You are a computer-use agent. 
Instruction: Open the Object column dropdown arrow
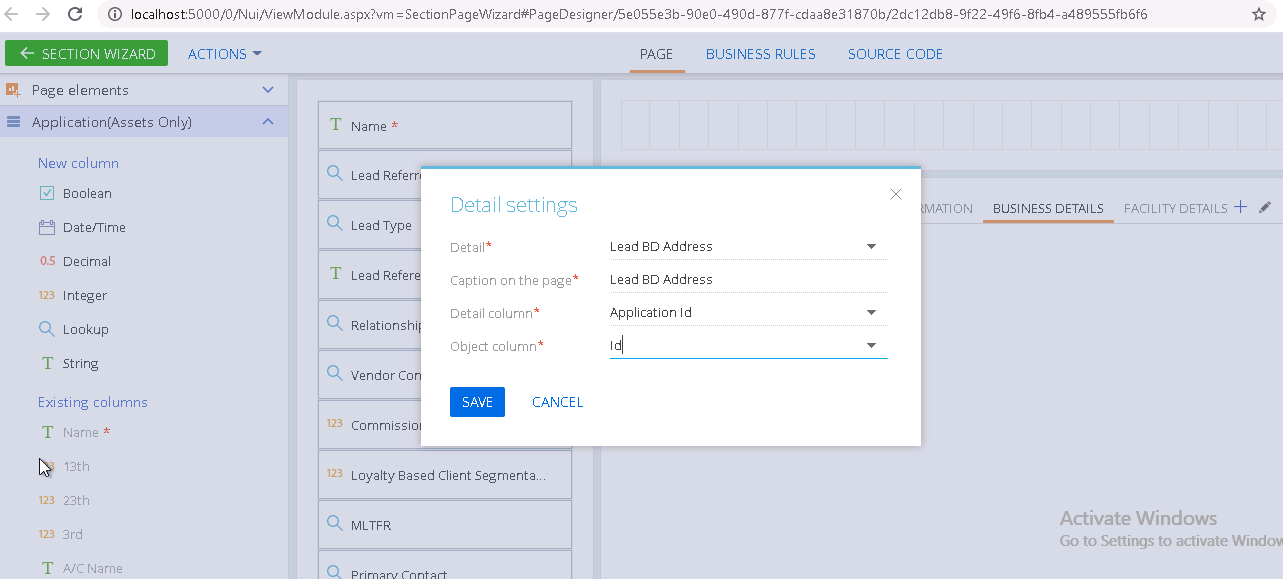click(x=871, y=346)
